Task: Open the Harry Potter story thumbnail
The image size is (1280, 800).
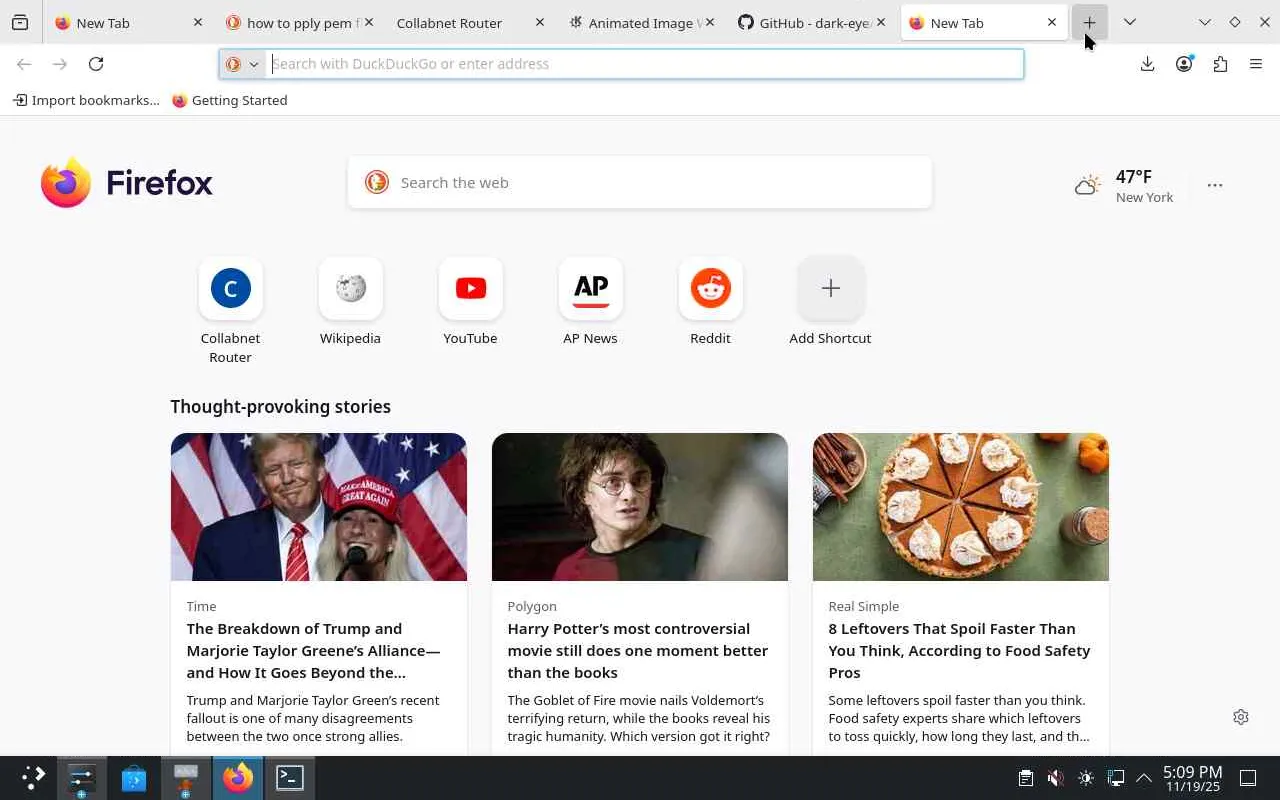Action: [640, 507]
